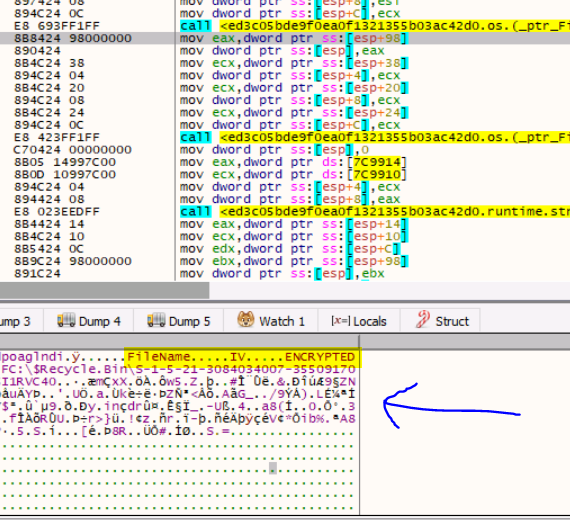Viewport: 570px width, 526px height.
Task: Click address 7C9910 in mov ecx instruction
Action: pyautogui.click(x=377, y=174)
